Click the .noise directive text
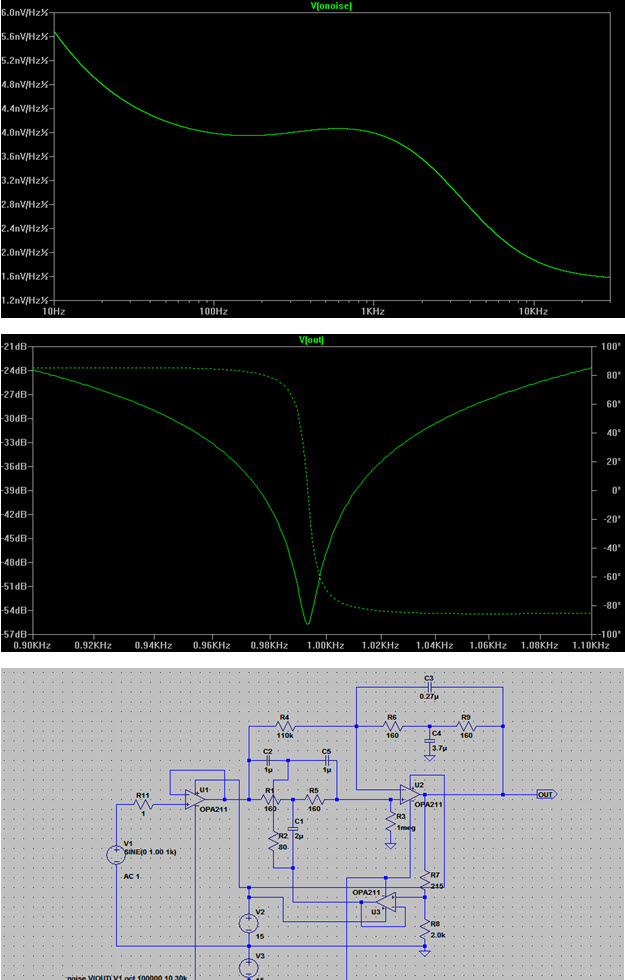Screen dimensions: 625x980 click(x=124, y=978)
